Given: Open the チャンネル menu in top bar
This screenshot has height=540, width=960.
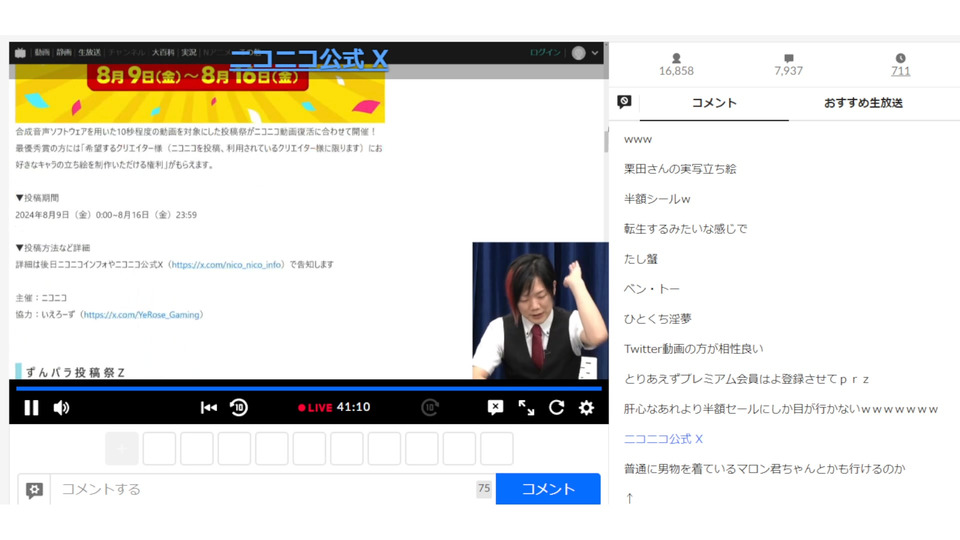Looking at the screenshot, I should (127, 53).
